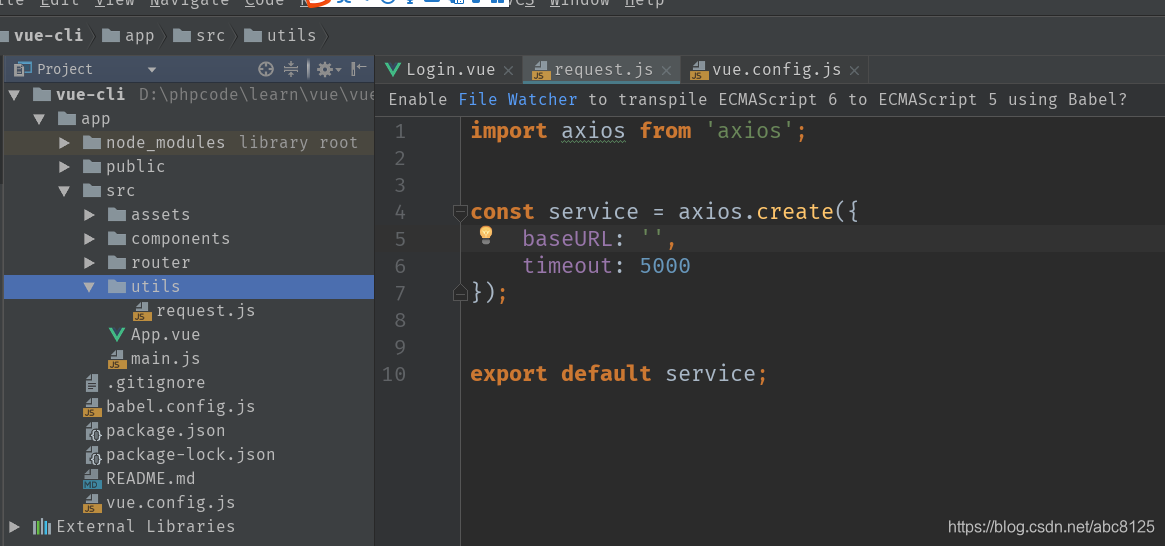Click the JSON icon beside package-lock.json
Screen dimensions: 1165x546
[92, 455]
